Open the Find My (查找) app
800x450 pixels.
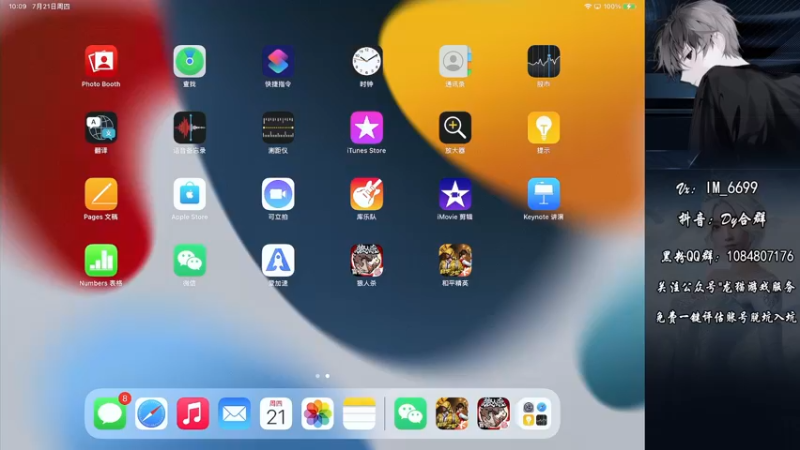(189, 61)
